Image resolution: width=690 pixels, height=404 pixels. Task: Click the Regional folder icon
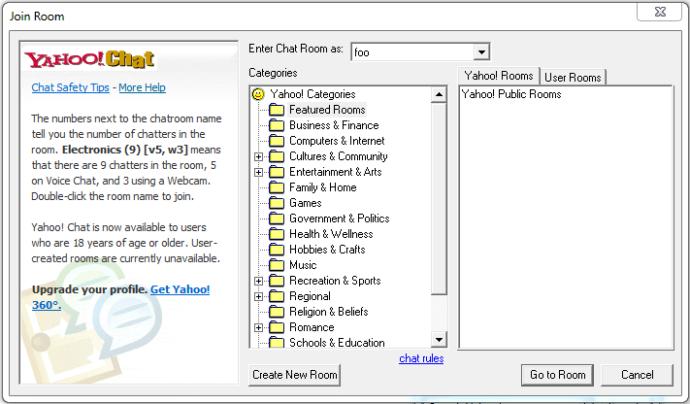[x=276, y=296]
